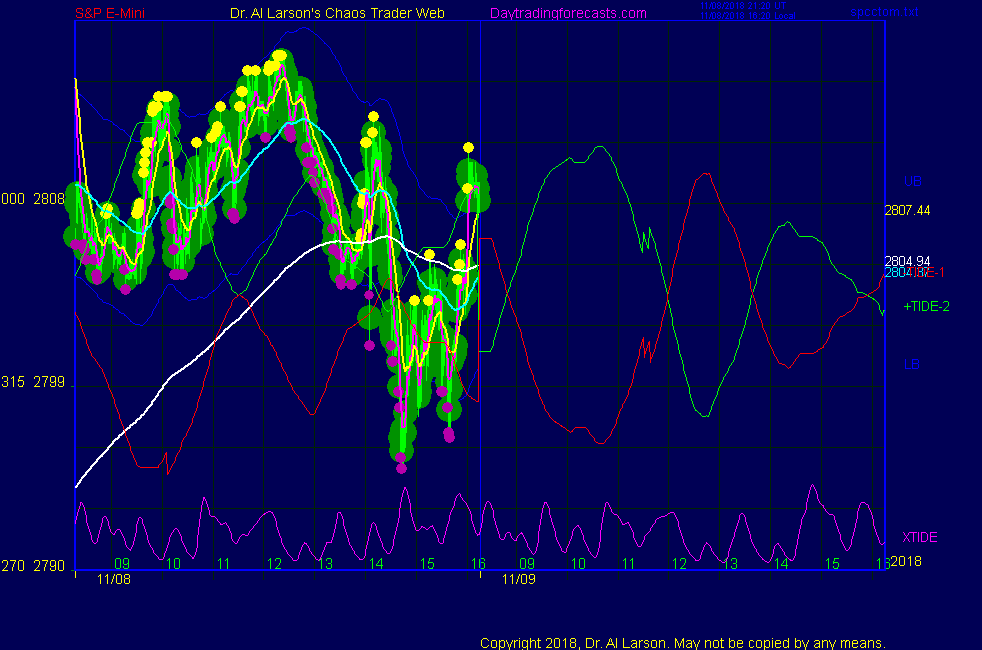Click the Daytradingforecasts.com link
This screenshot has height=650, width=982.
click(x=567, y=13)
